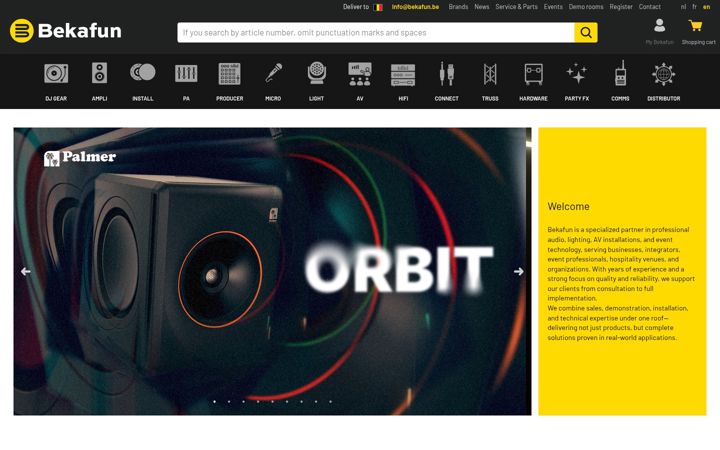Select the Distributor globe icon
Viewport: 720px width, 450px height.
click(664, 74)
